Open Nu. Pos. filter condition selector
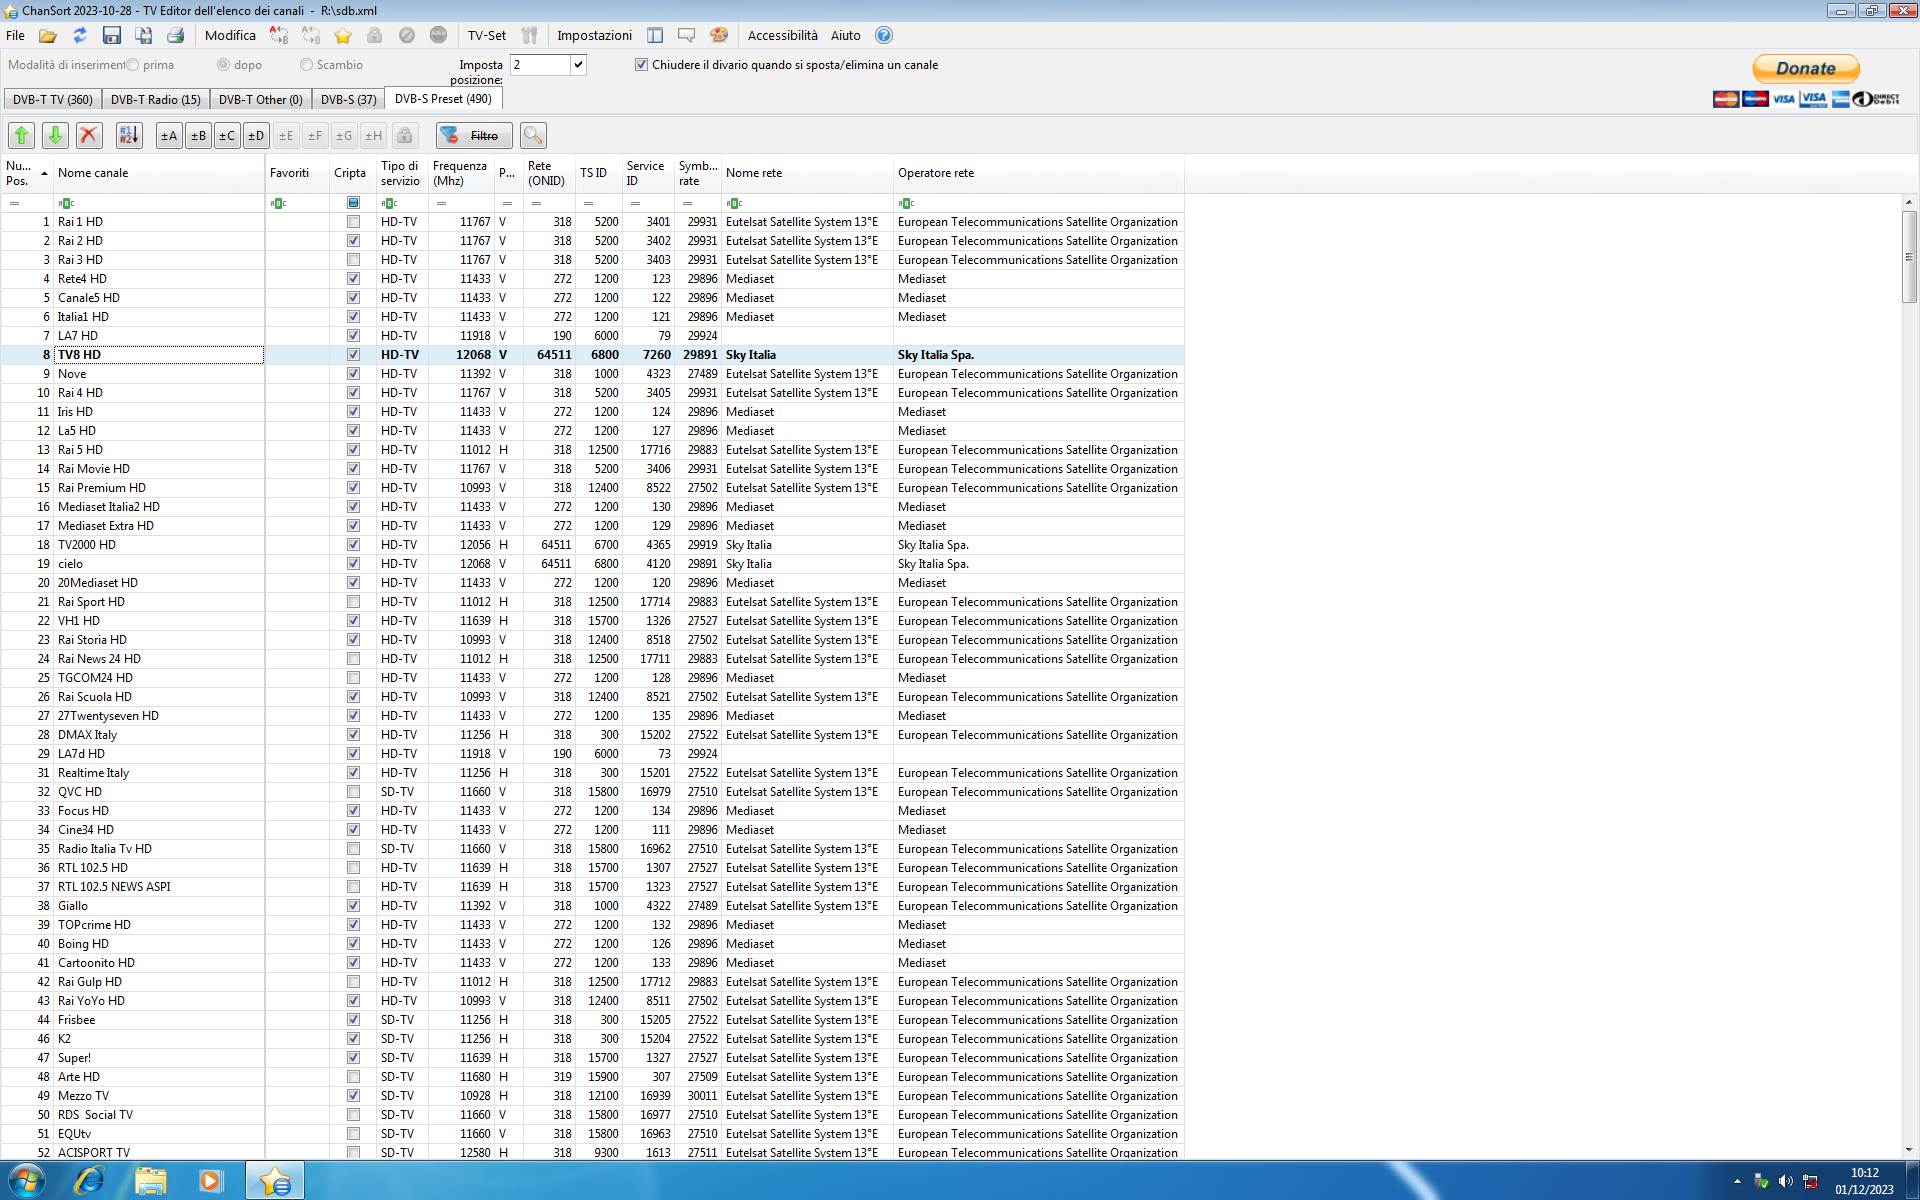 click(14, 203)
